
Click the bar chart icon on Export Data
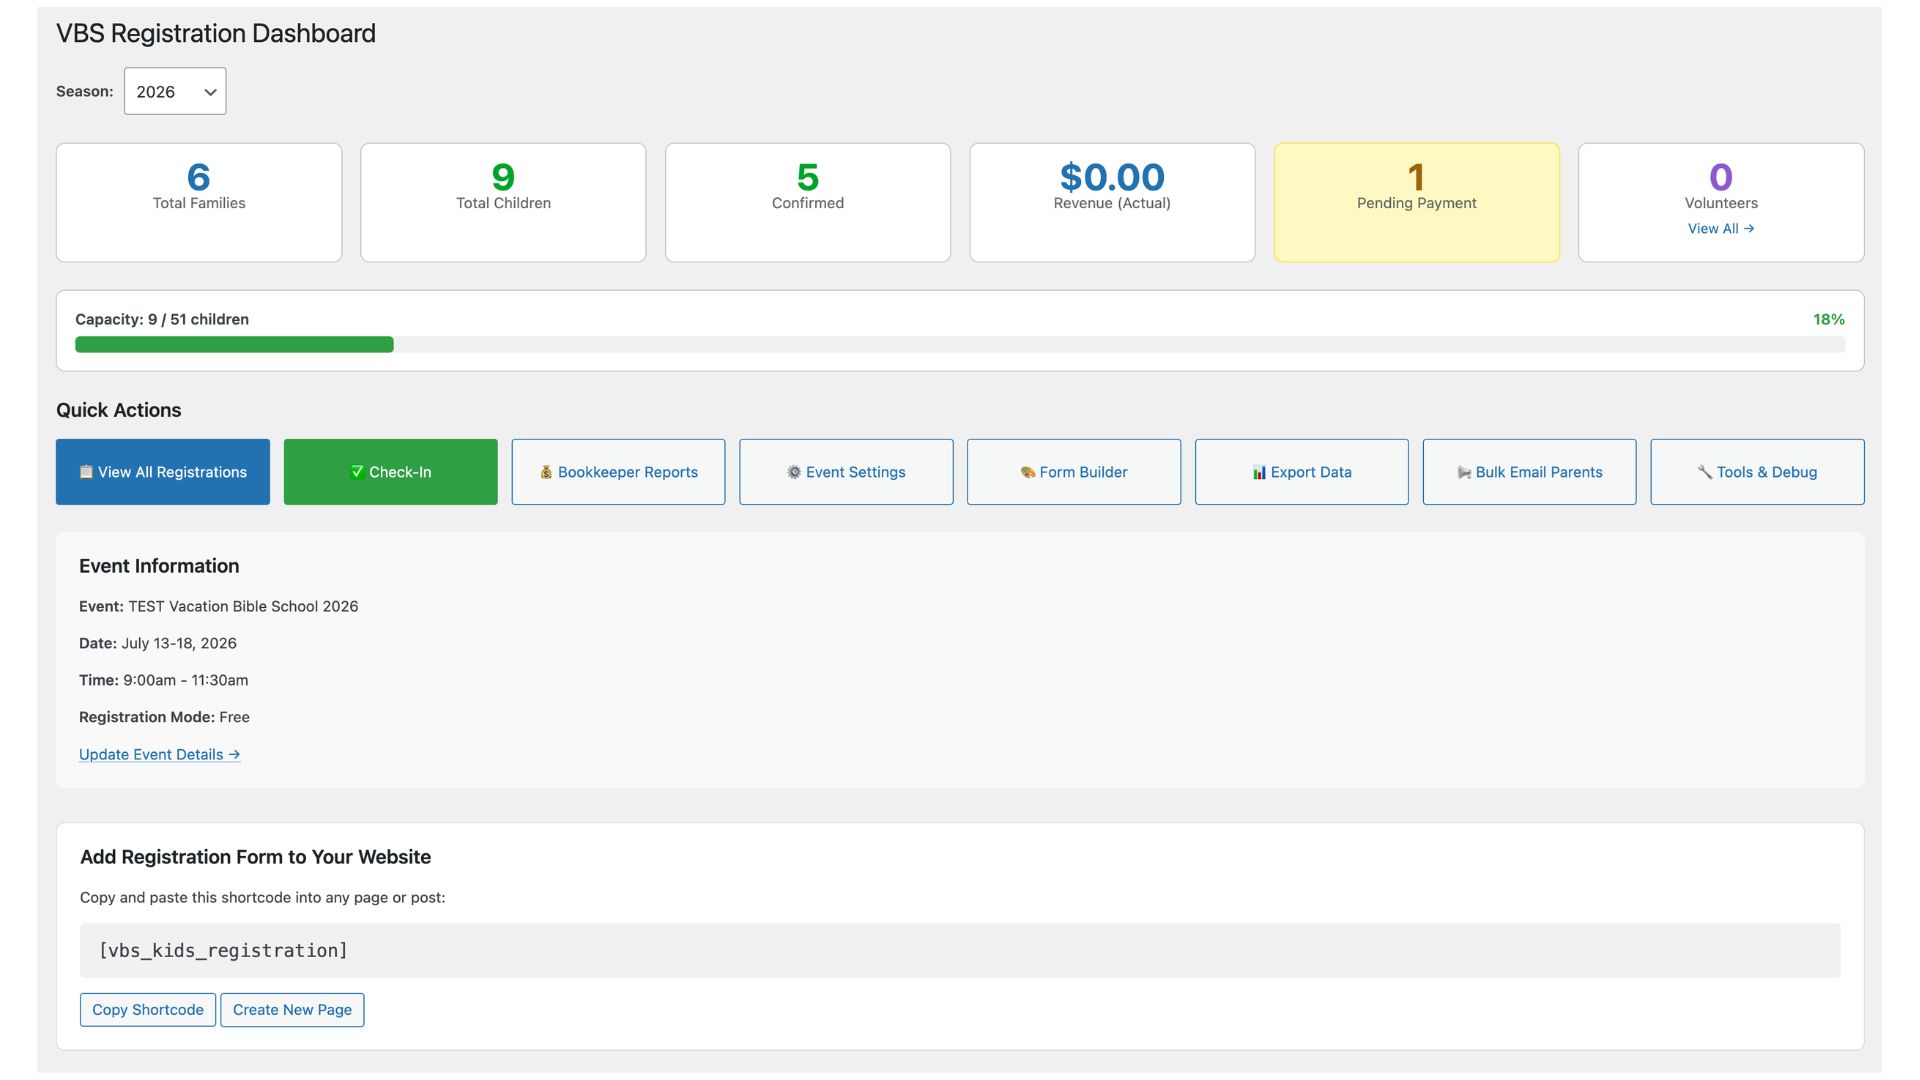[1259, 472]
